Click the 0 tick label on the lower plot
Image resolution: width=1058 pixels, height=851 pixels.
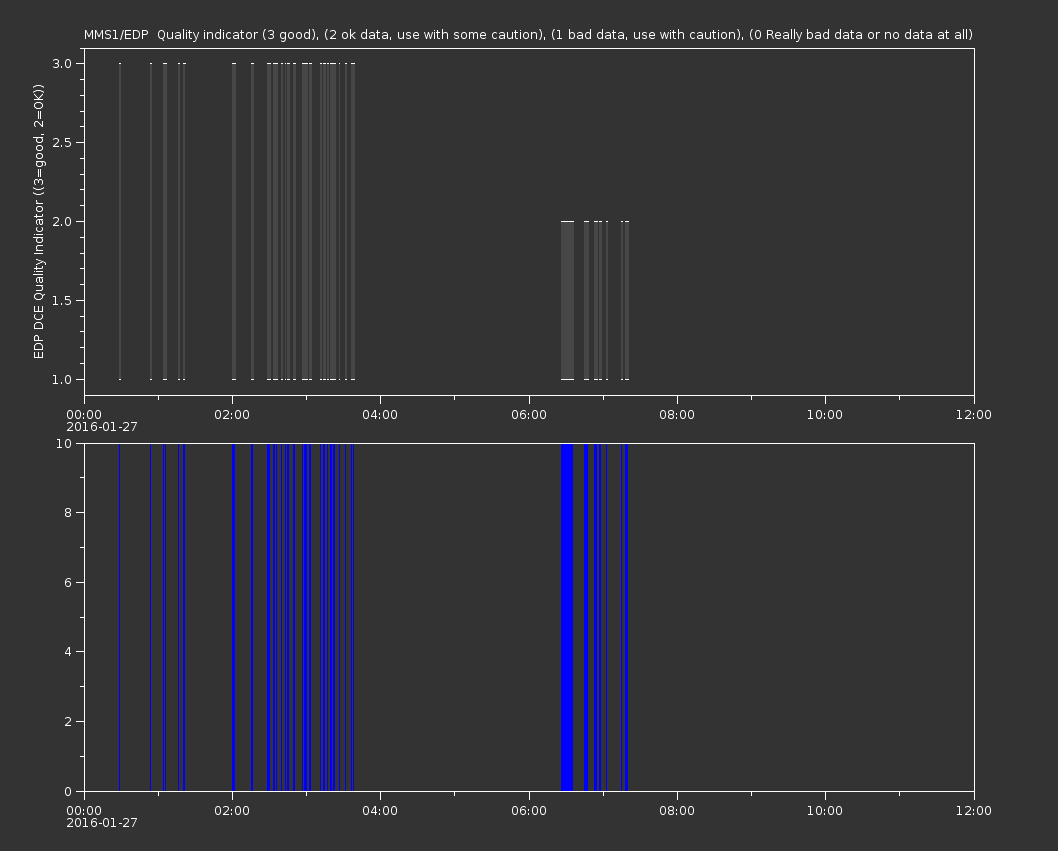click(68, 791)
